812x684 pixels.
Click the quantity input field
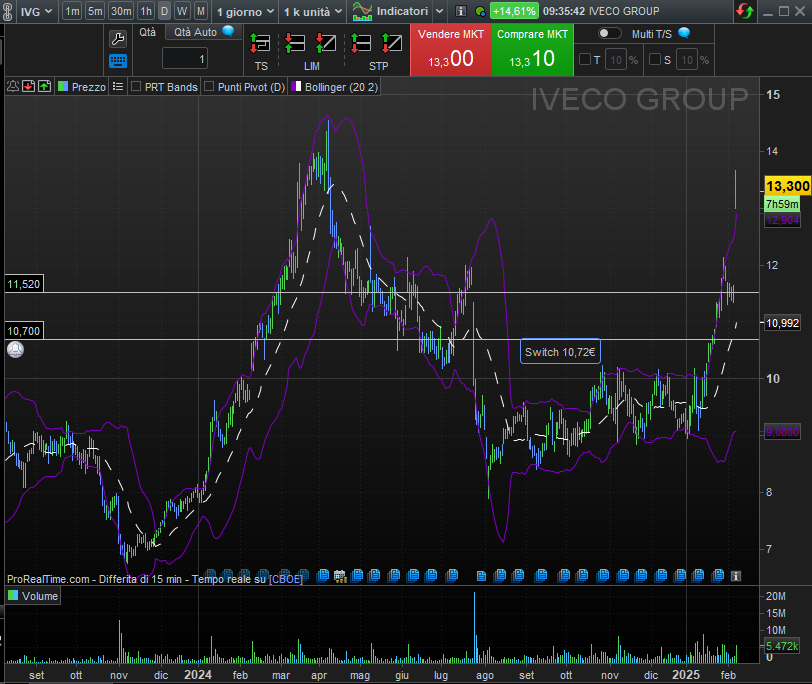[x=185, y=59]
